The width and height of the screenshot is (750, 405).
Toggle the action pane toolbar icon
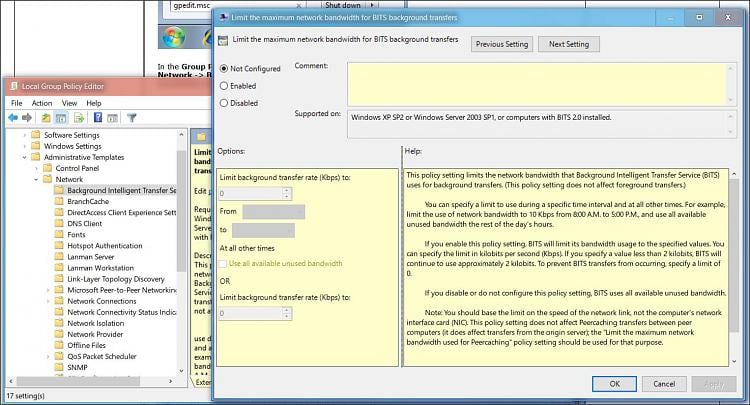click(112, 118)
